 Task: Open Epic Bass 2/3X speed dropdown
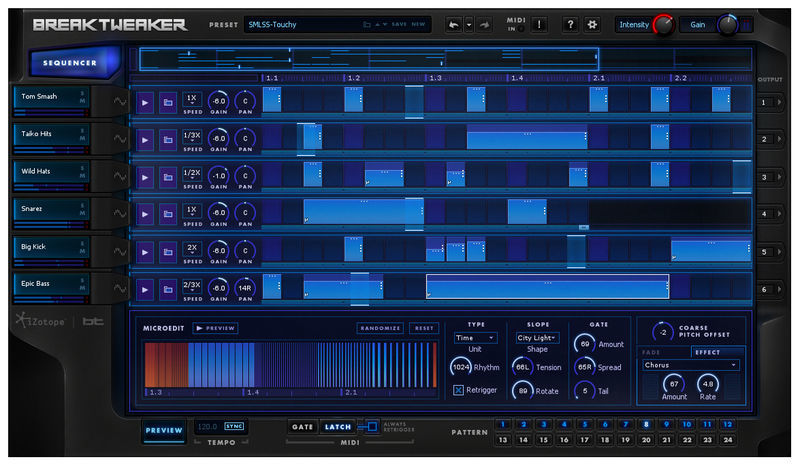point(192,286)
